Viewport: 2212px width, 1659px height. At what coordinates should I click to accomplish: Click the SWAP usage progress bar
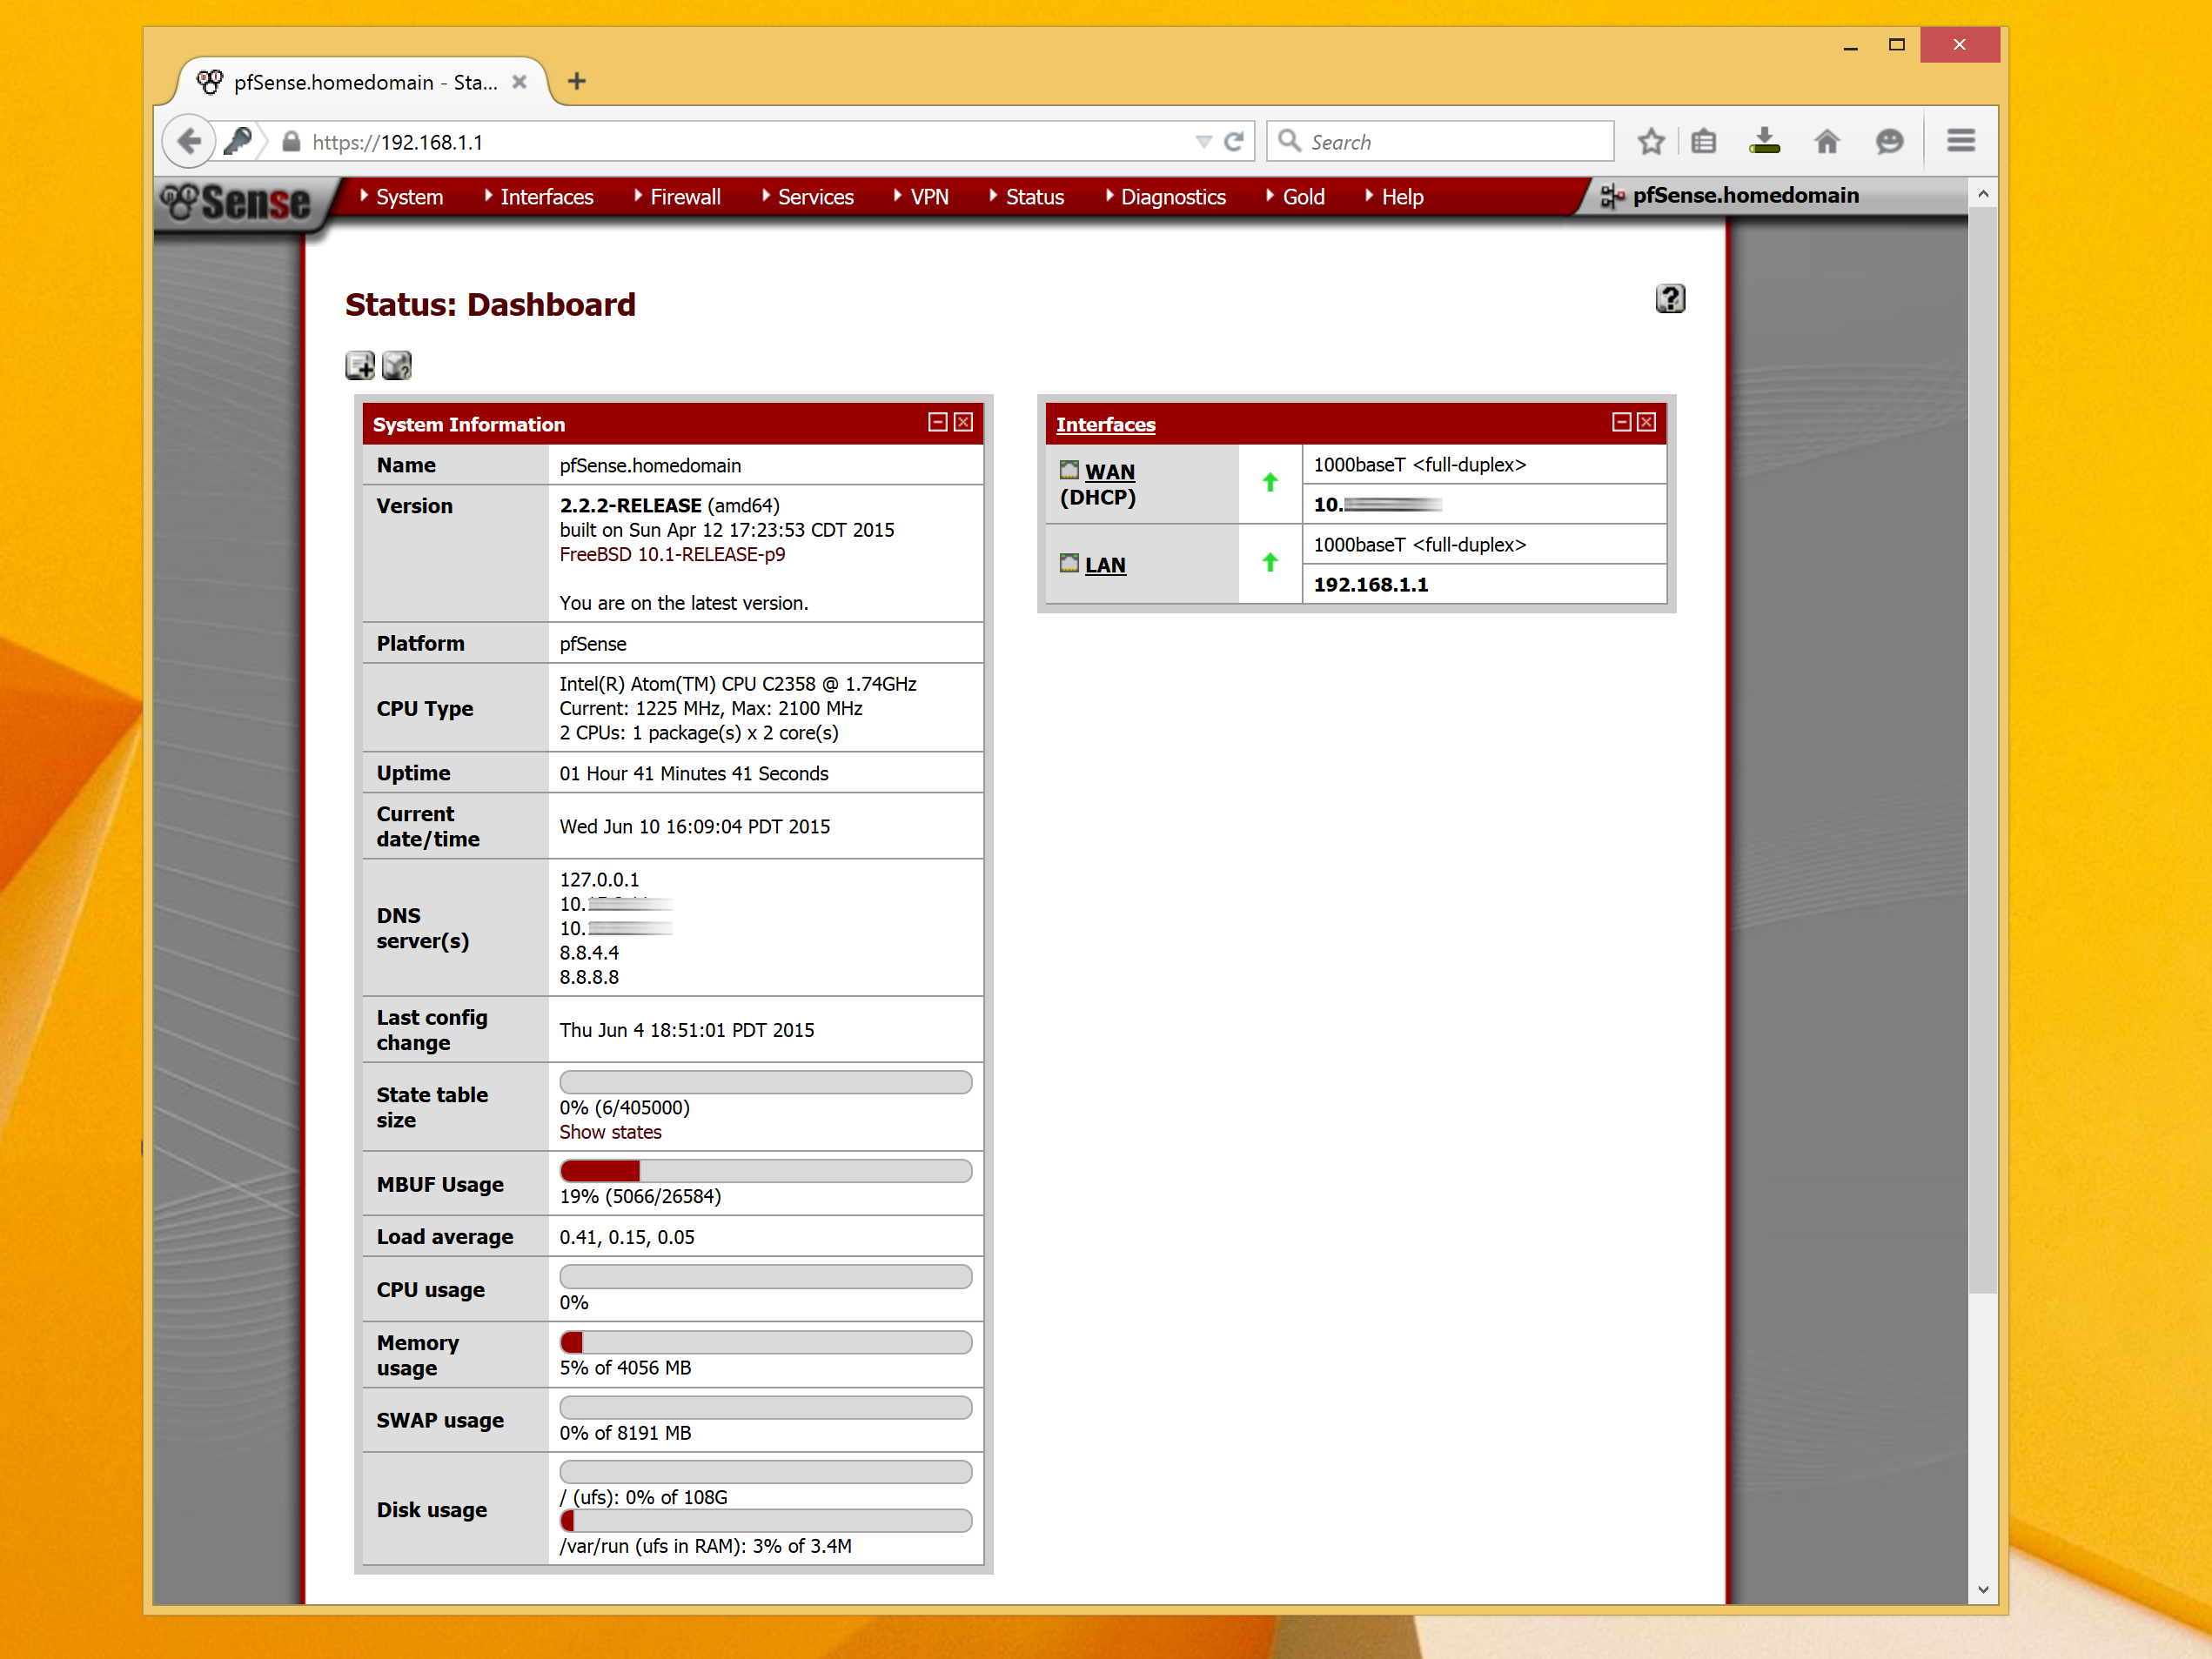[x=766, y=1408]
